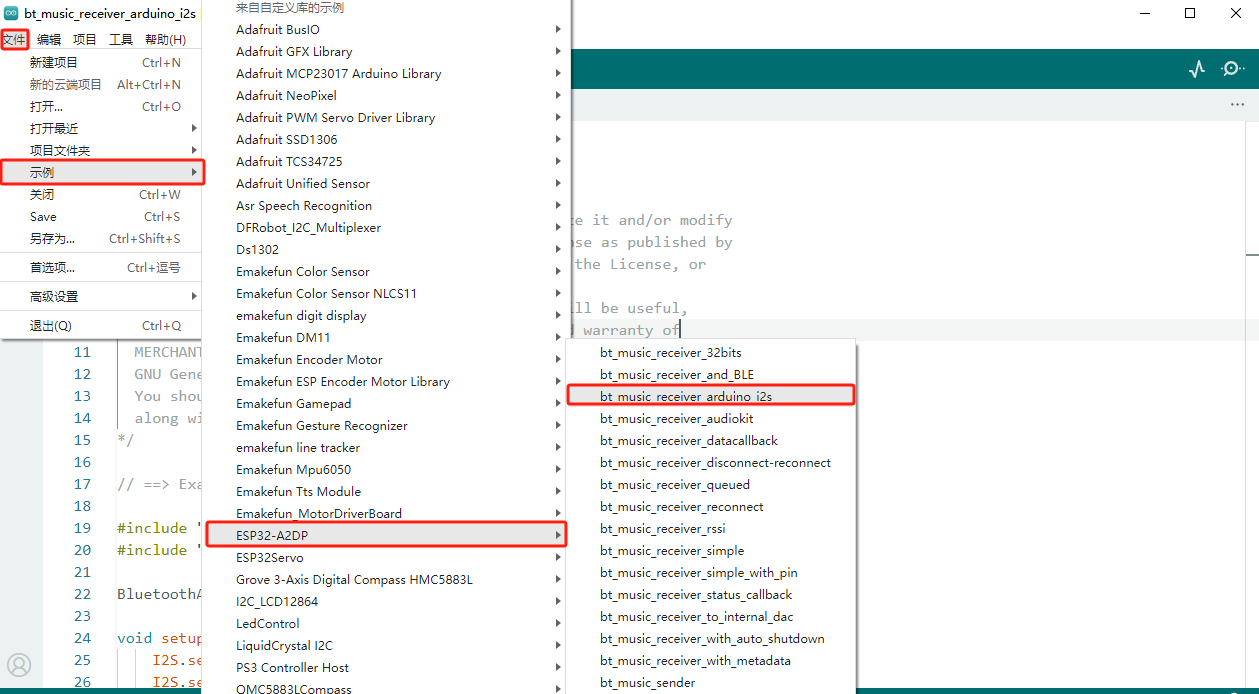Open the 项目 menu

pos(85,39)
